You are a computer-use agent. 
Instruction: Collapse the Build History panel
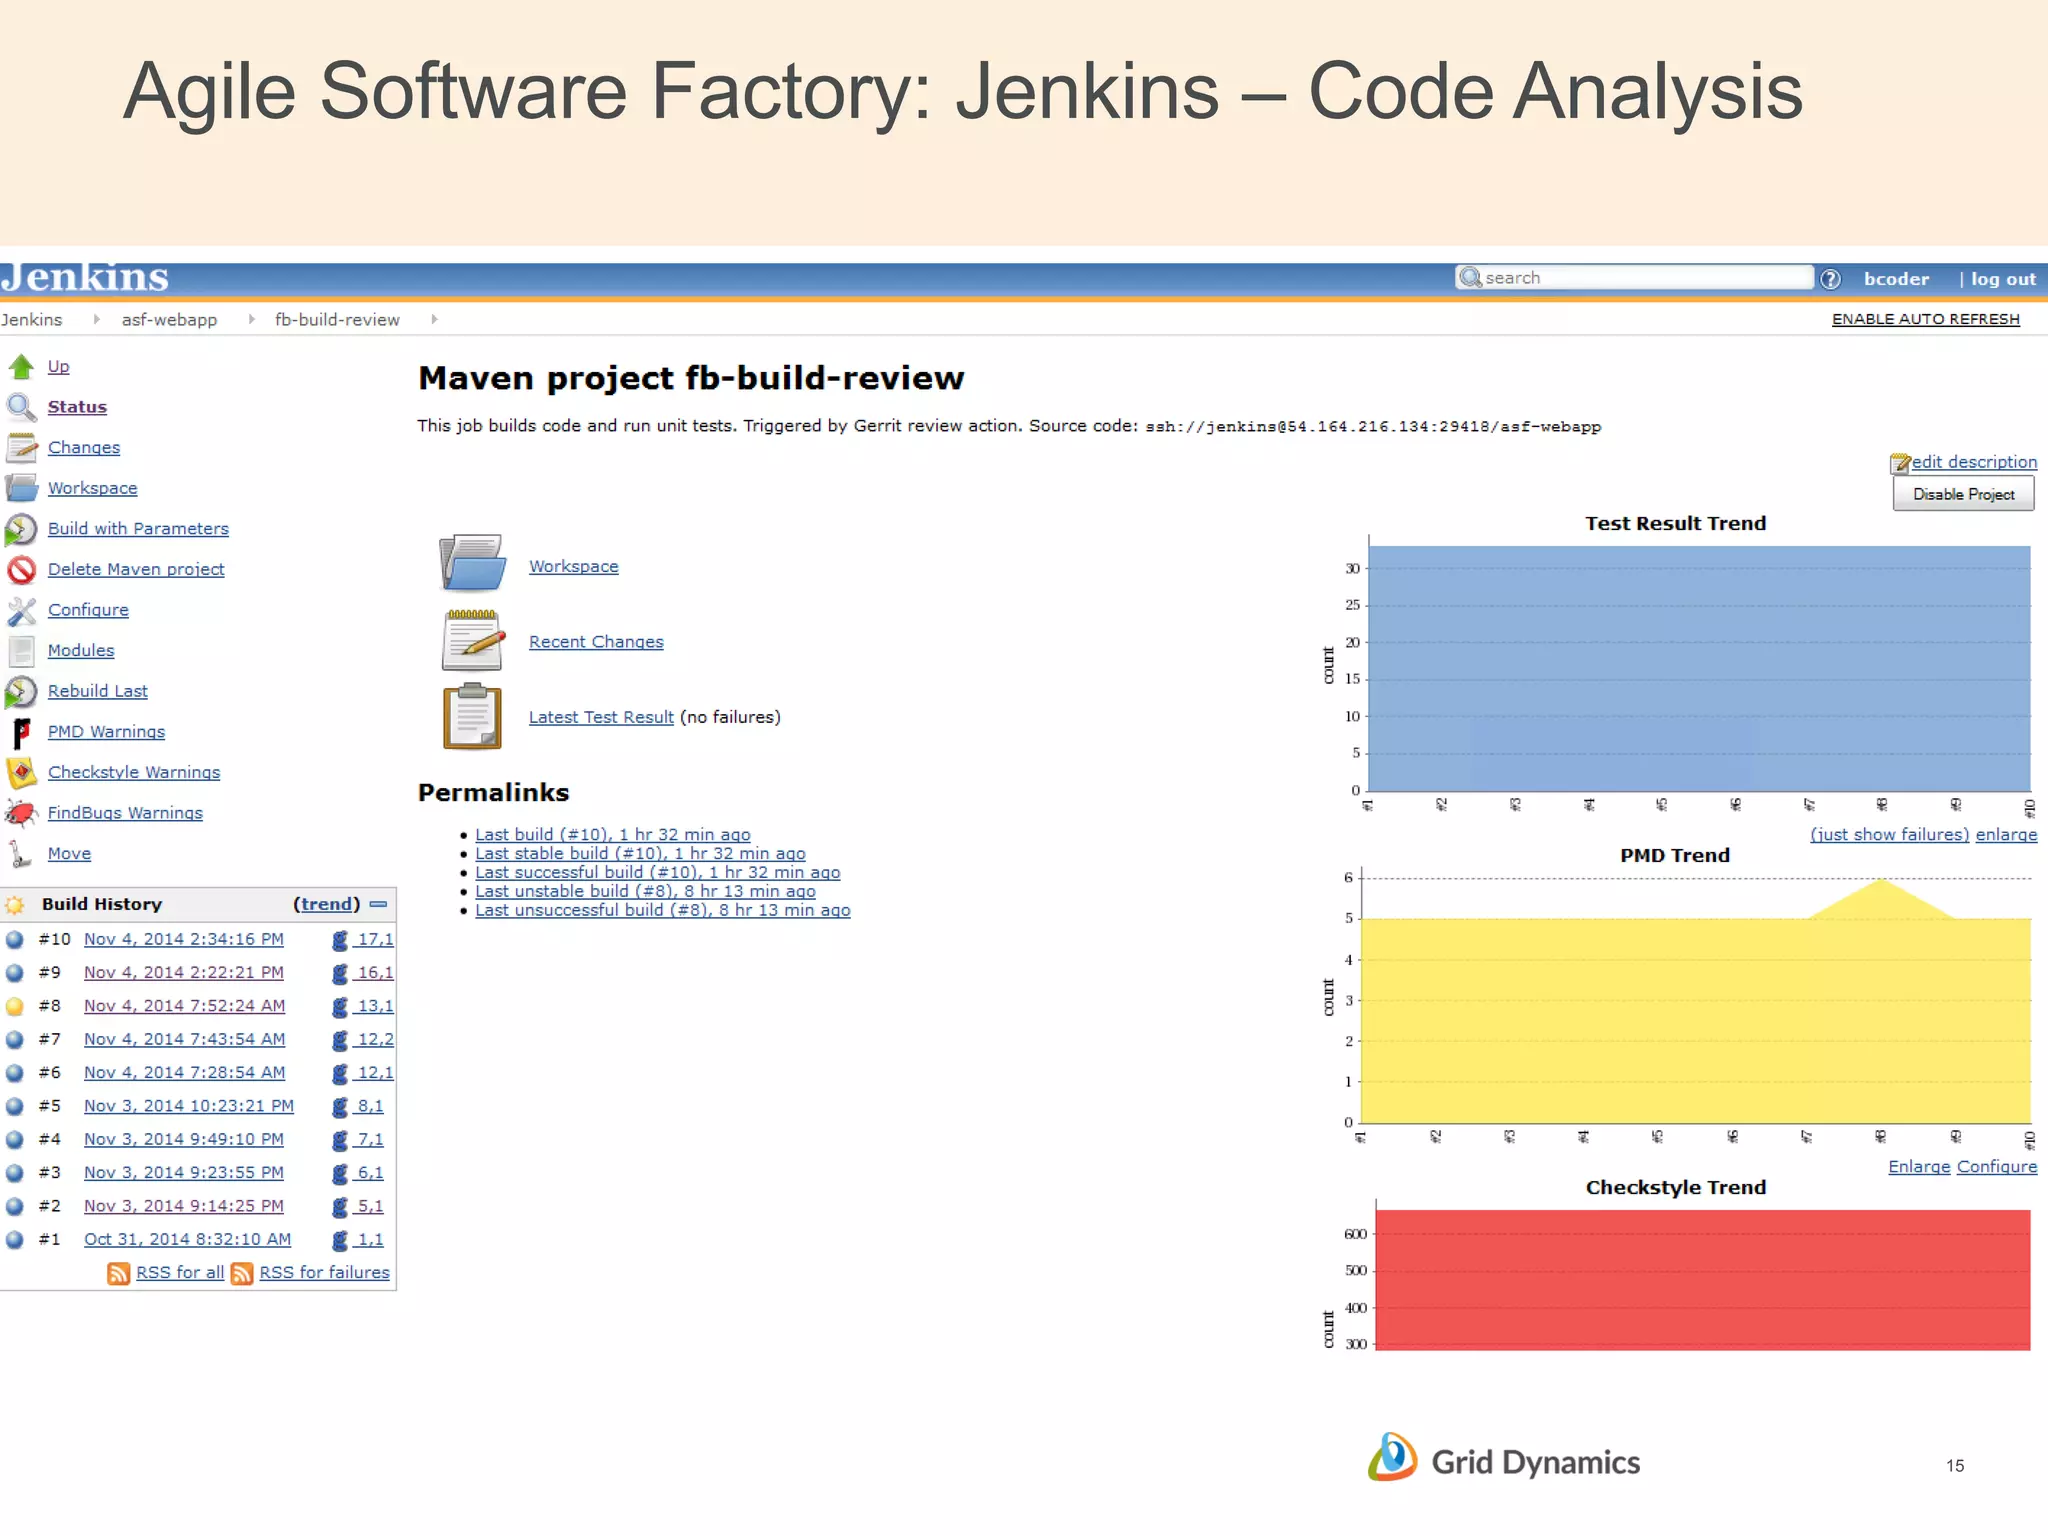point(378,904)
